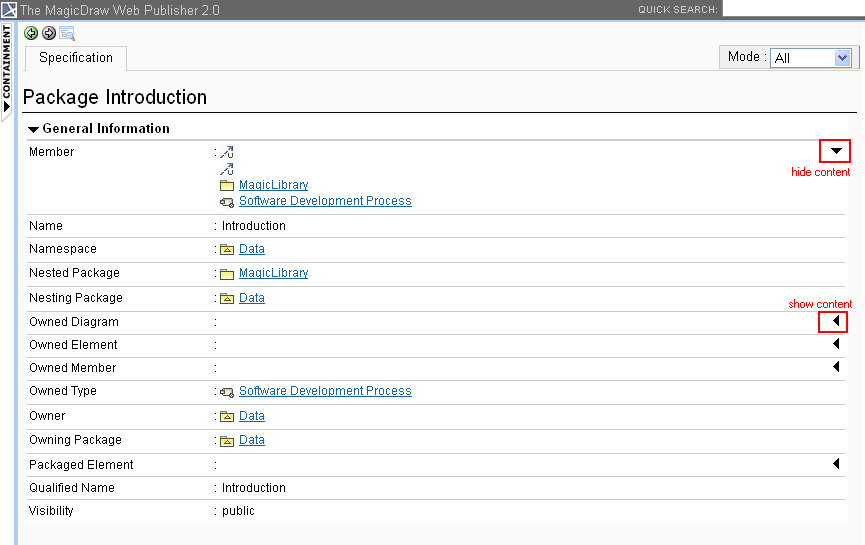Collapse the General Information section
The image size is (865, 545).
pos(34,129)
